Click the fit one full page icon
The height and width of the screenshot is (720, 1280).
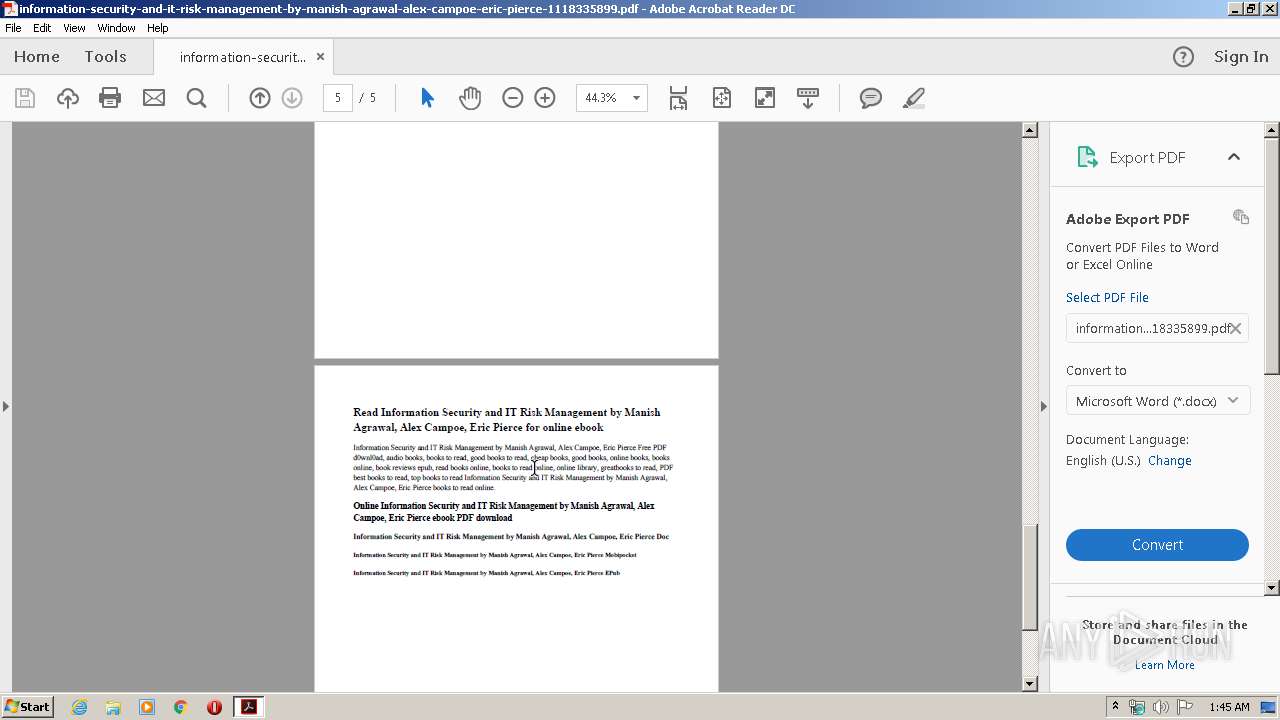click(x=722, y=98)
